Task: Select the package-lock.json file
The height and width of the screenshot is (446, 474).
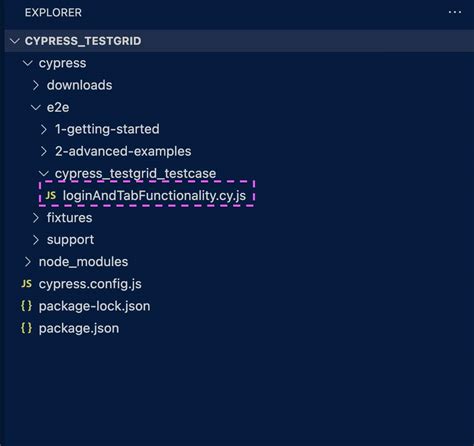Action: 94,306
